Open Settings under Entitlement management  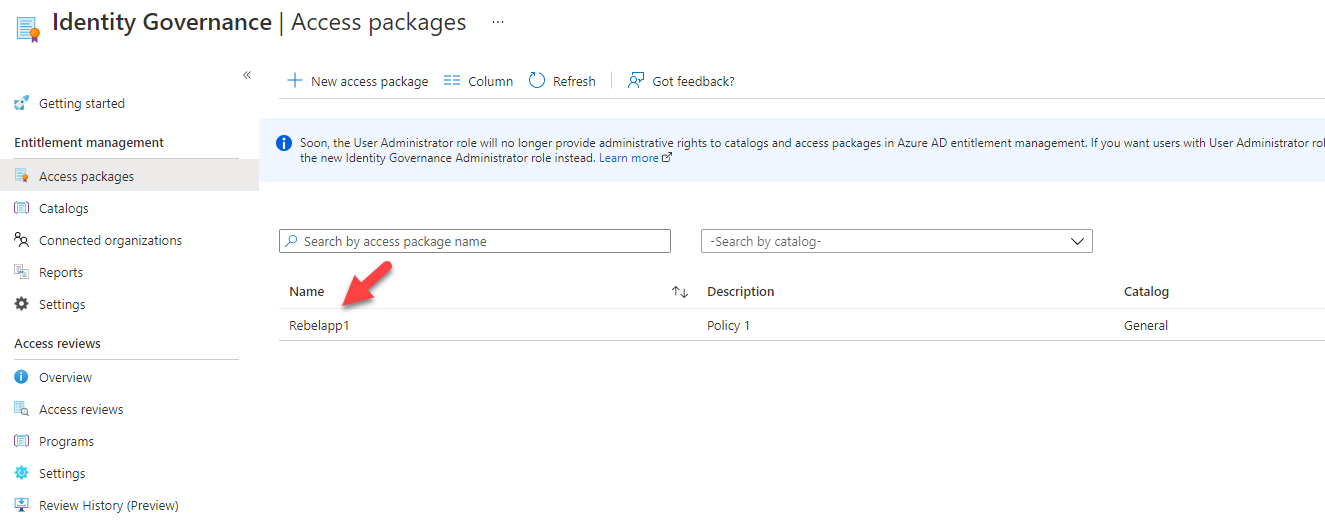click(62, 304)
